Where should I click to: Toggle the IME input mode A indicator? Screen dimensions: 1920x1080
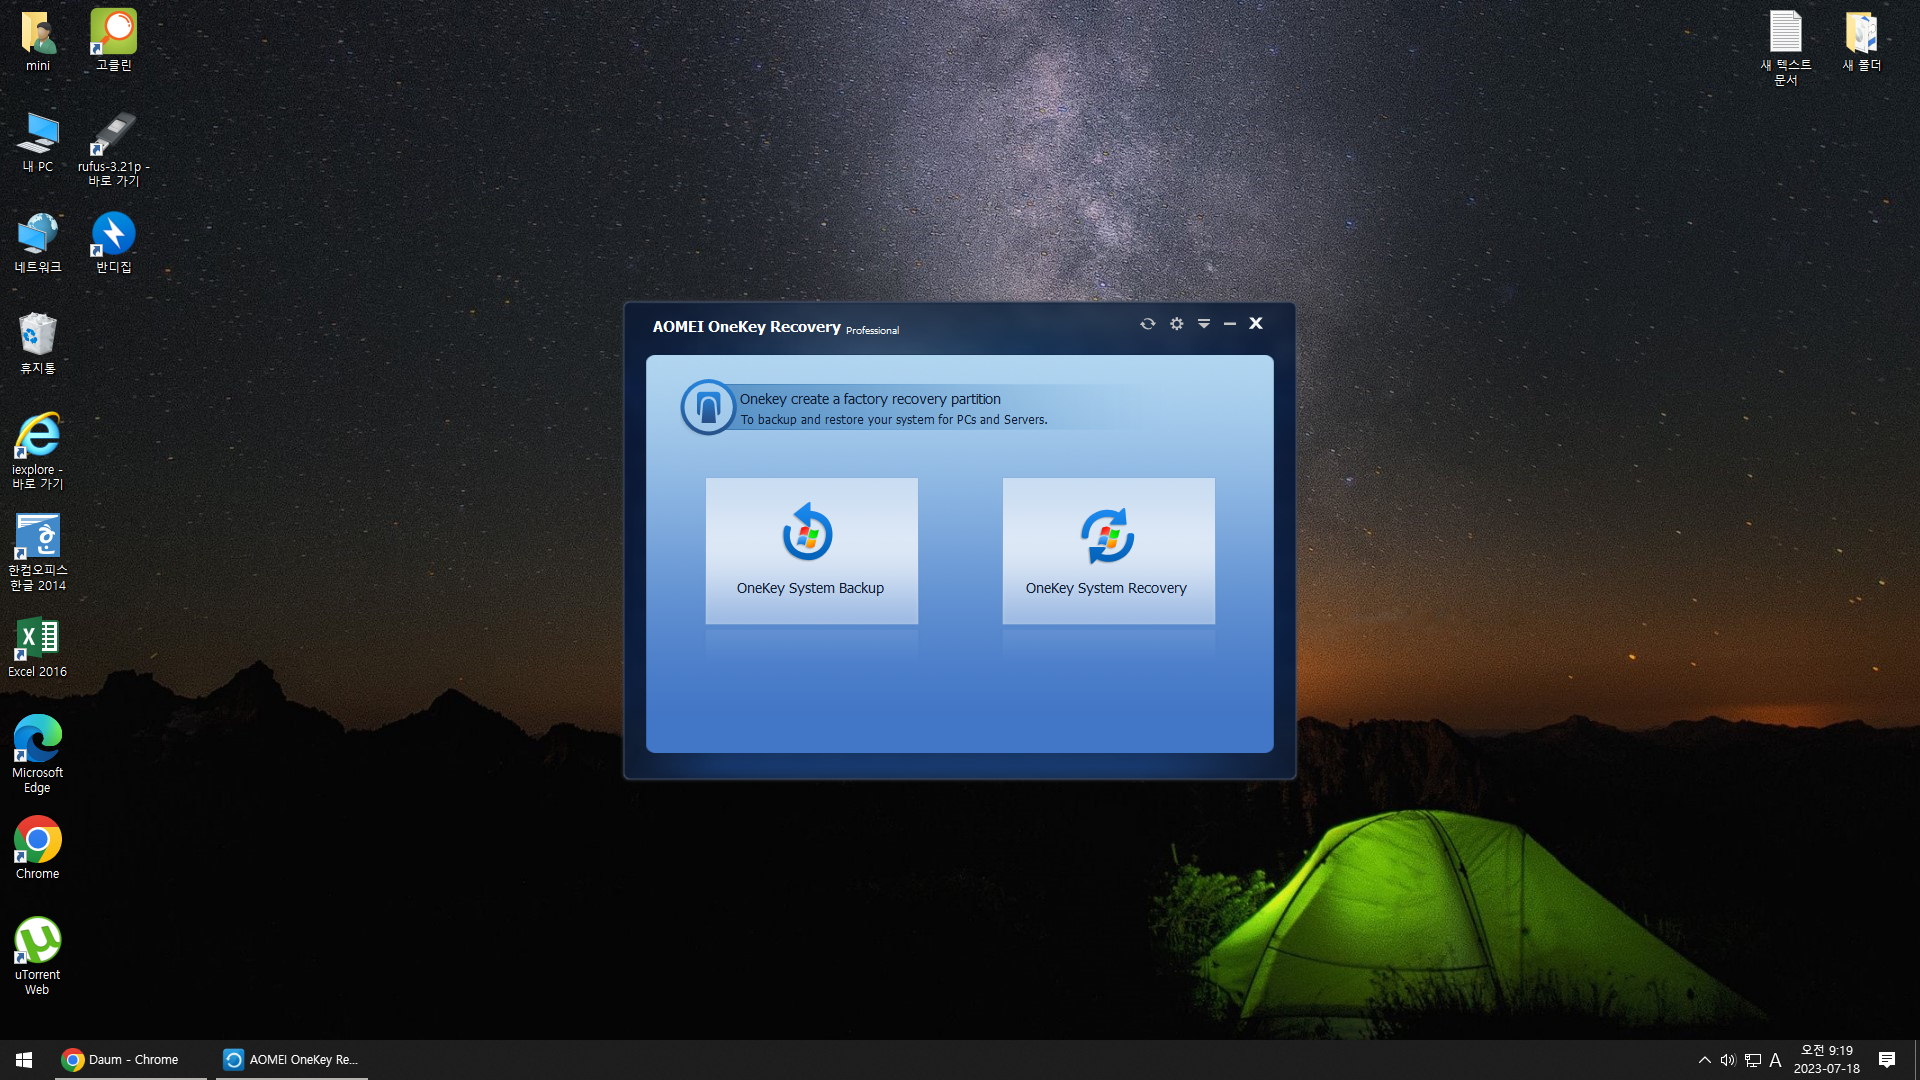pyautogui.click(x=1776, y=1060)
